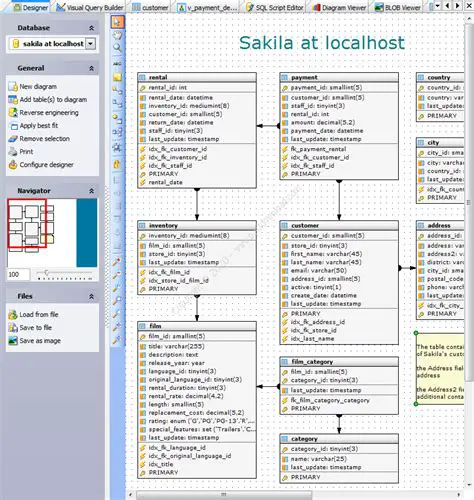Click the Save as image link
This screenshot has width=474, height=500.
(40, 341)
